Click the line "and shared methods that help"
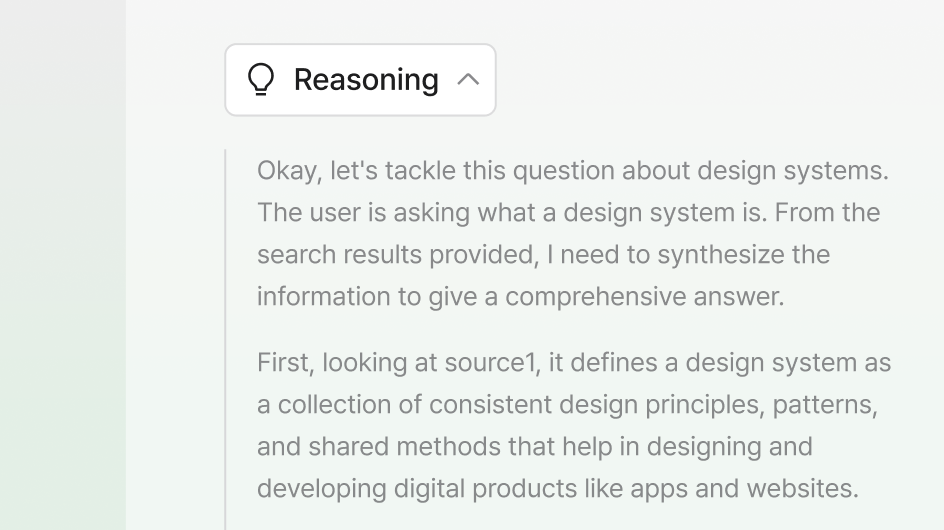The height and width of the screenshot is (530, 944). click(x=534, y=447)
